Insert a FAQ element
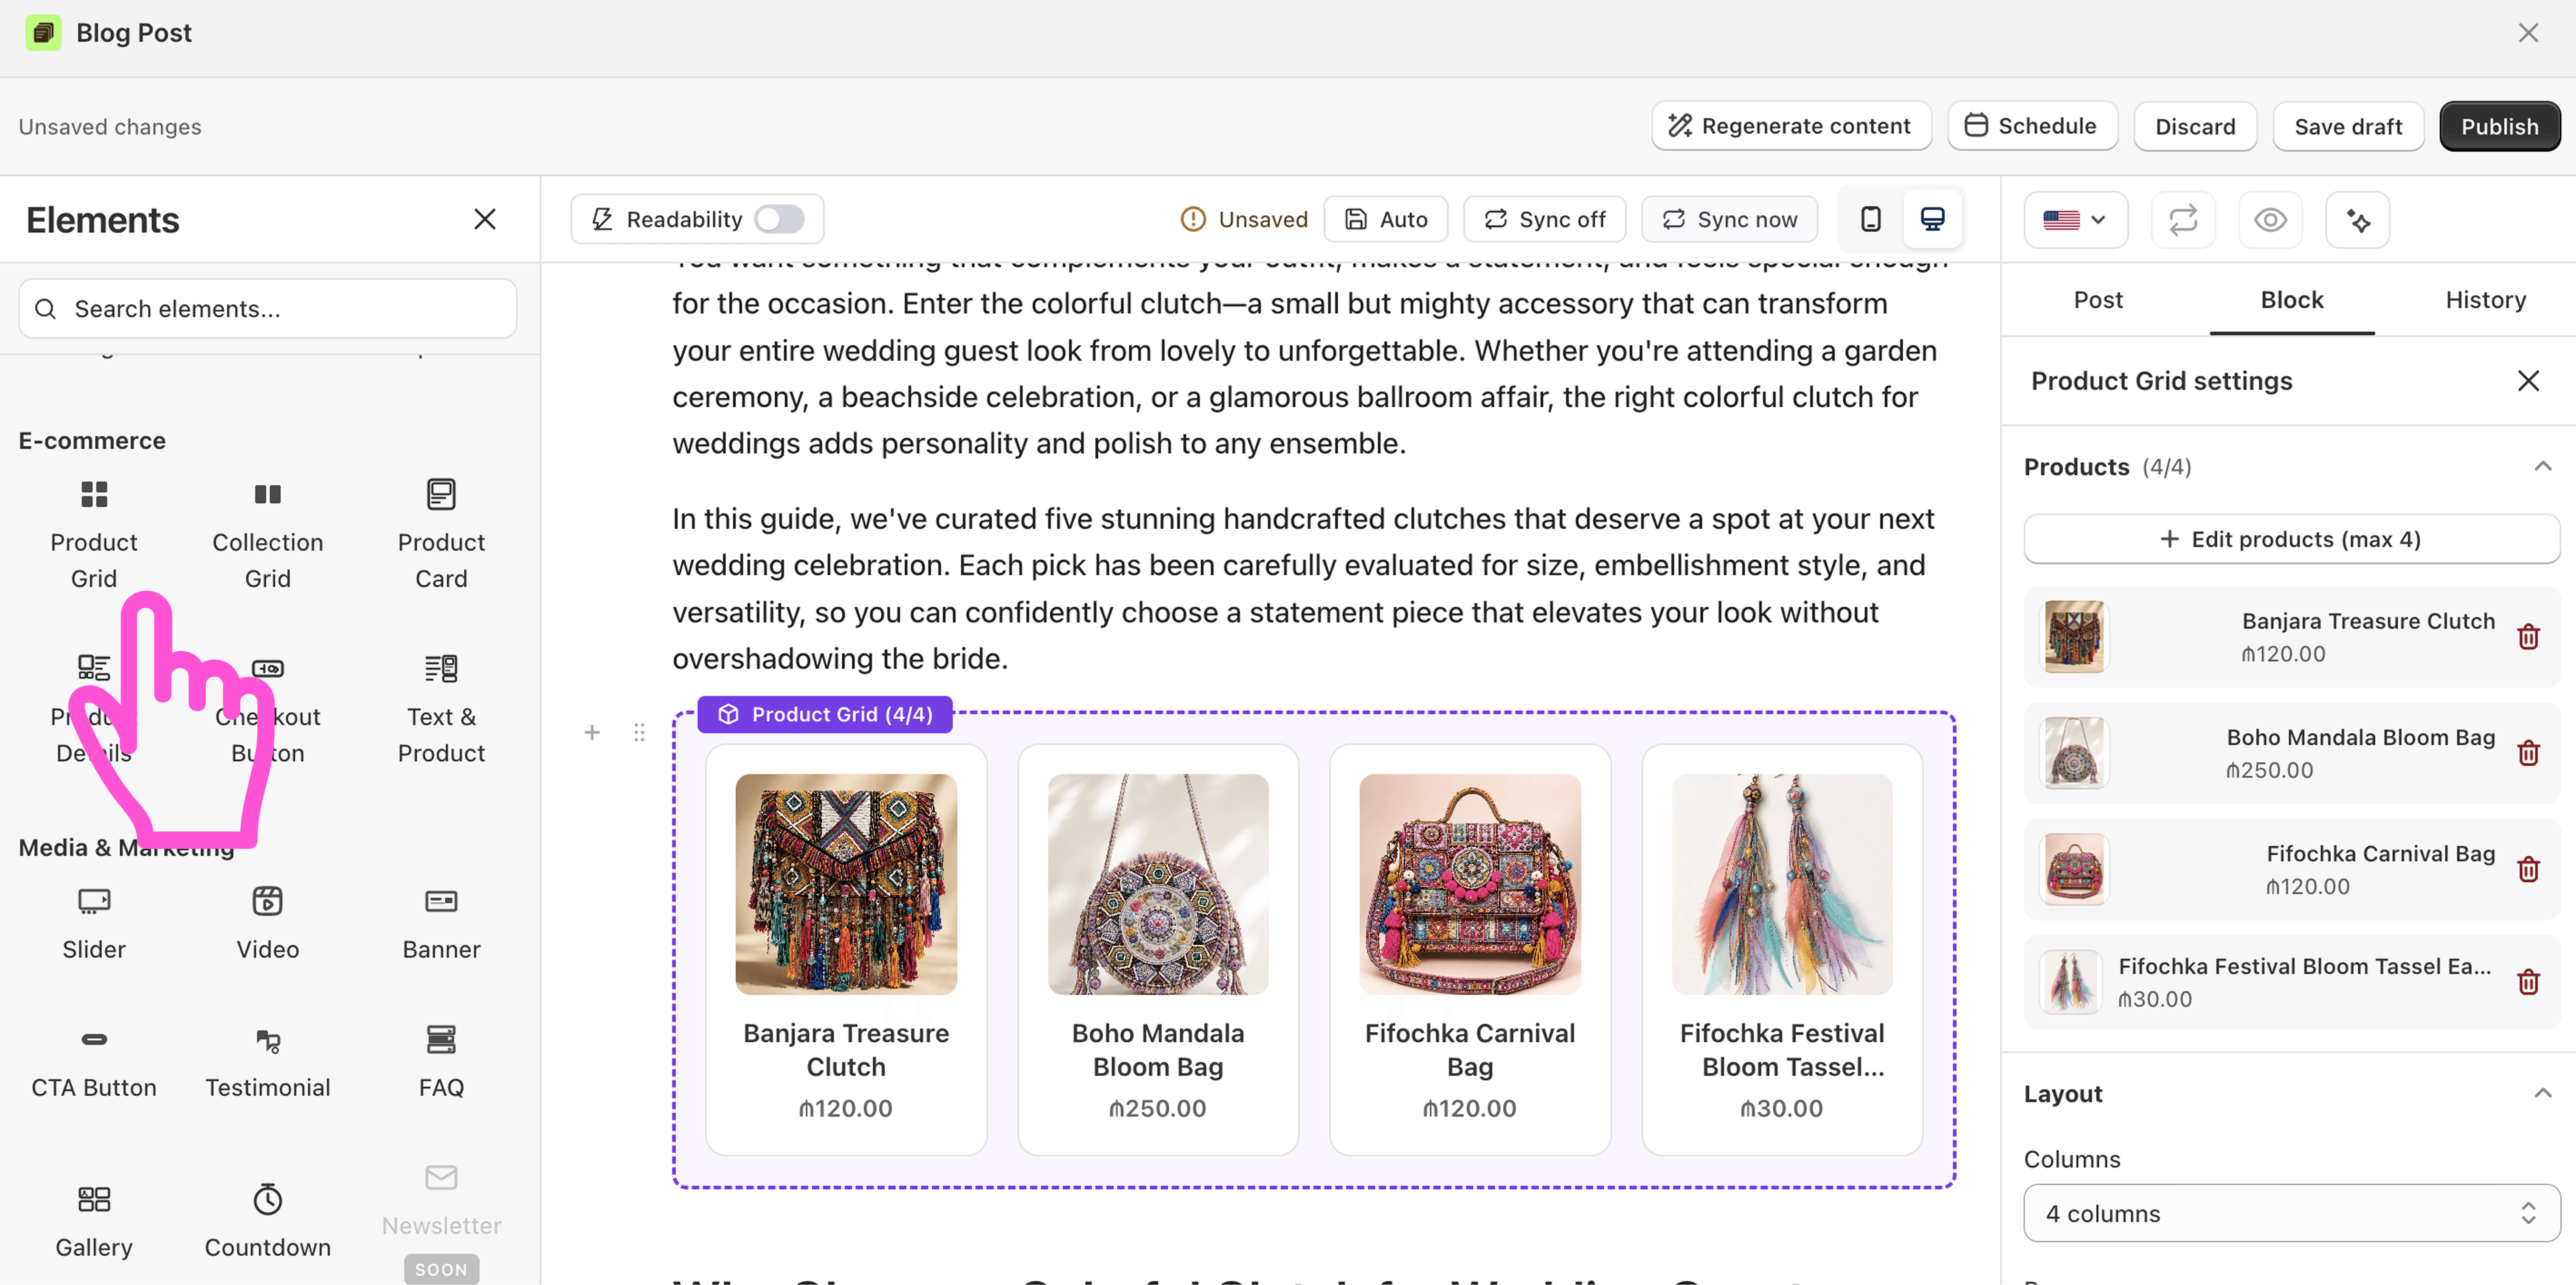The width and height of the screenshot is (2576, 1285). pos(441,1062)
